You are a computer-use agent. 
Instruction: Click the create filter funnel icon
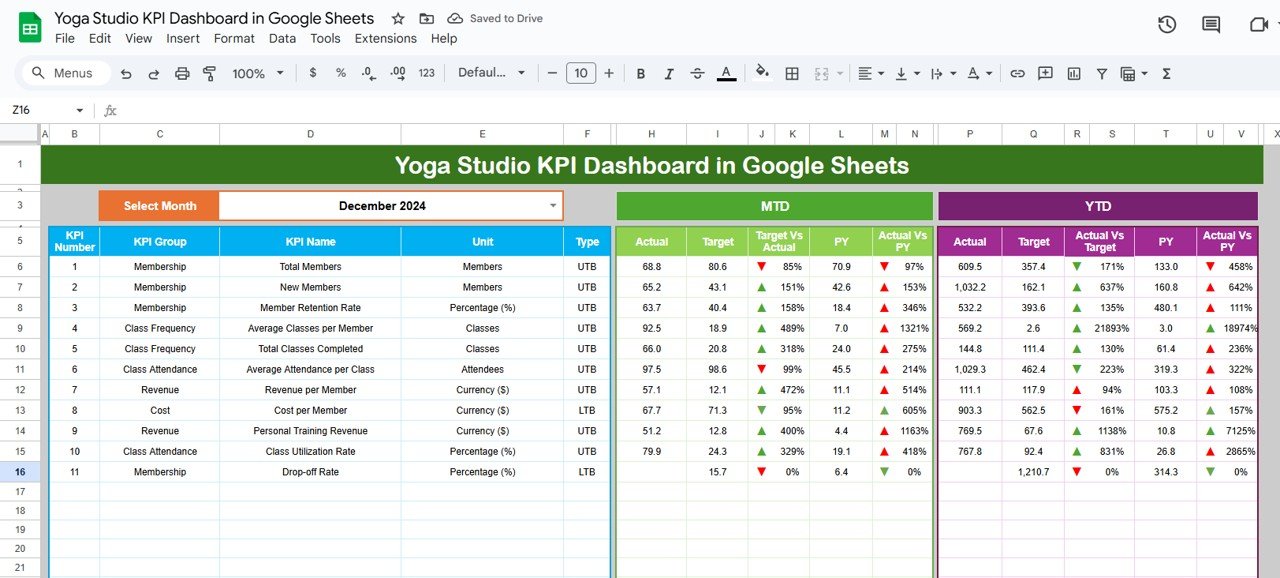(x=1101, y=73)
